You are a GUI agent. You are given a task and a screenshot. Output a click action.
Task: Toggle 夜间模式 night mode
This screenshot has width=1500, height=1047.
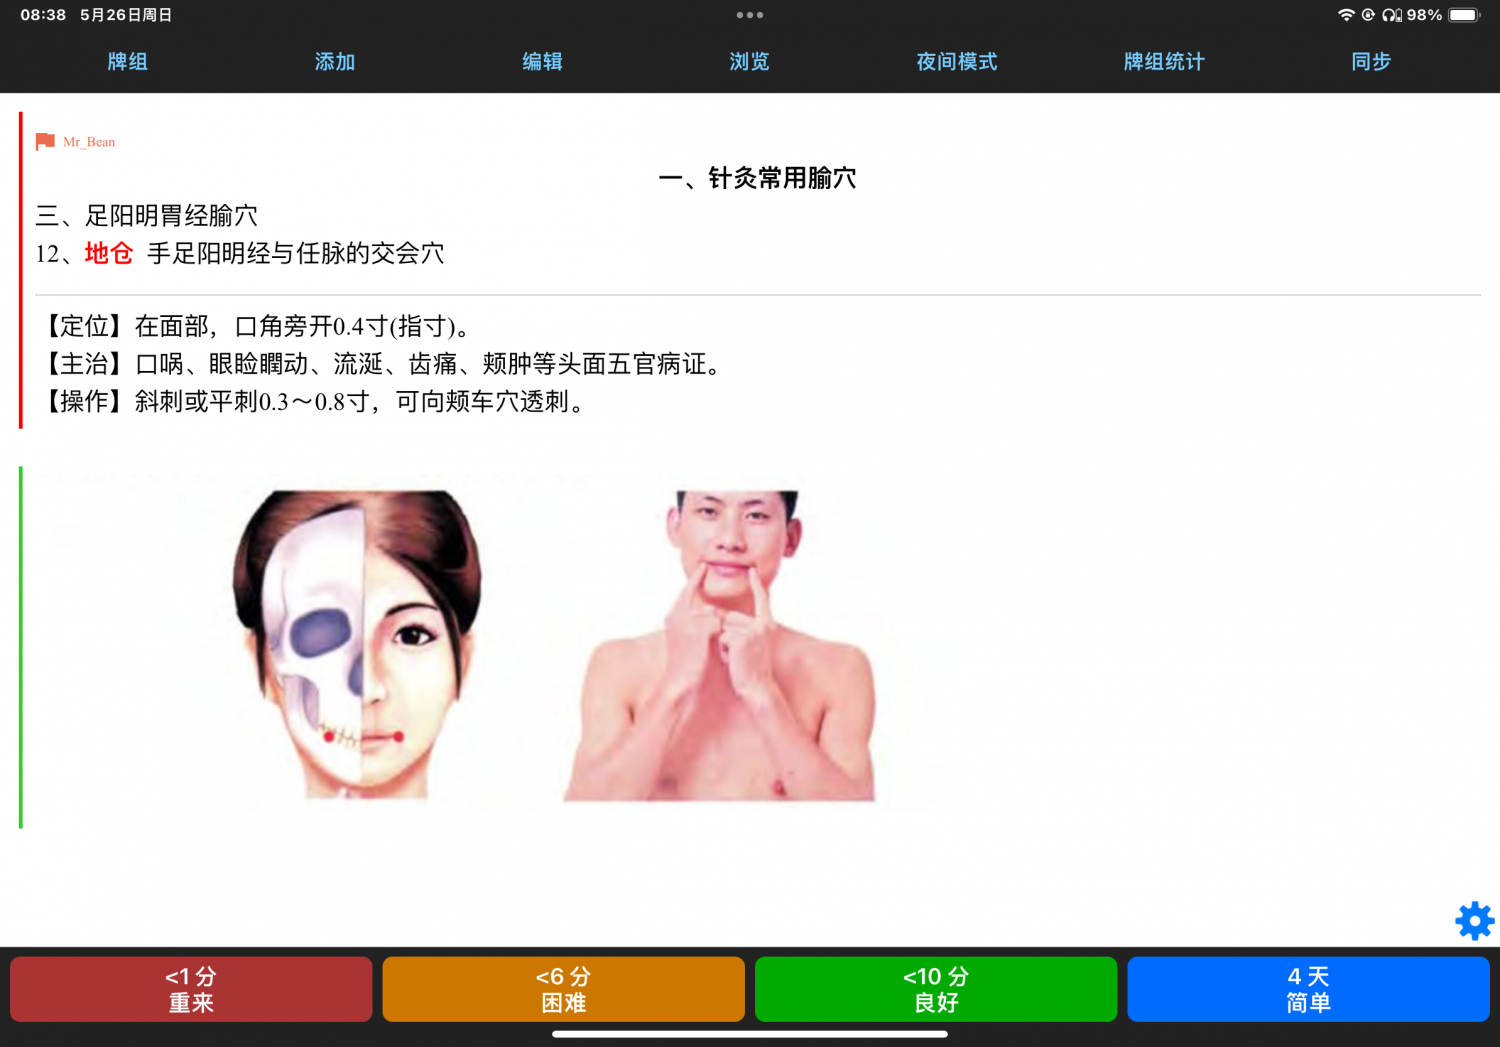(x=957, y=62)
